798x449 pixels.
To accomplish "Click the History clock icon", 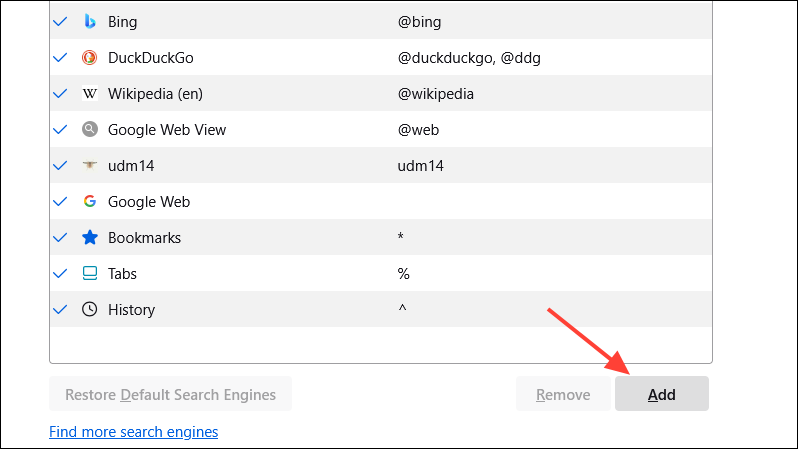I will (x=90, y=310).
